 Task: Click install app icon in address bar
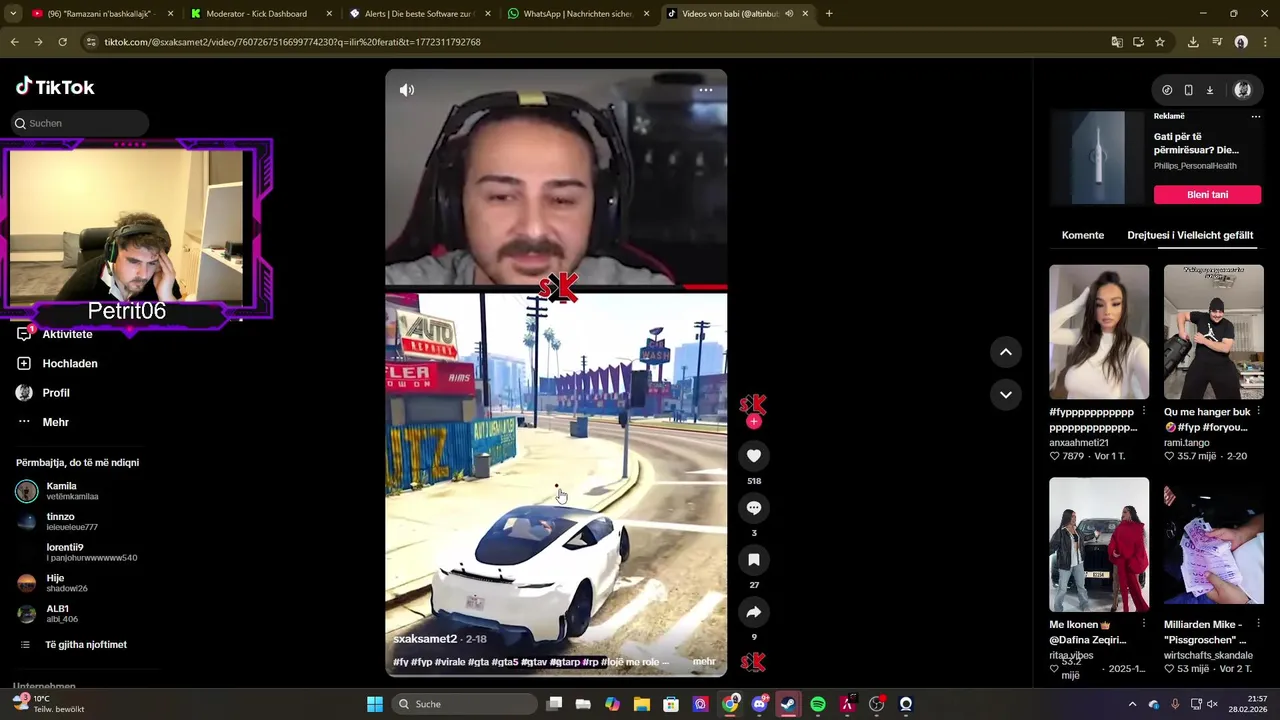pos(1138,42)
